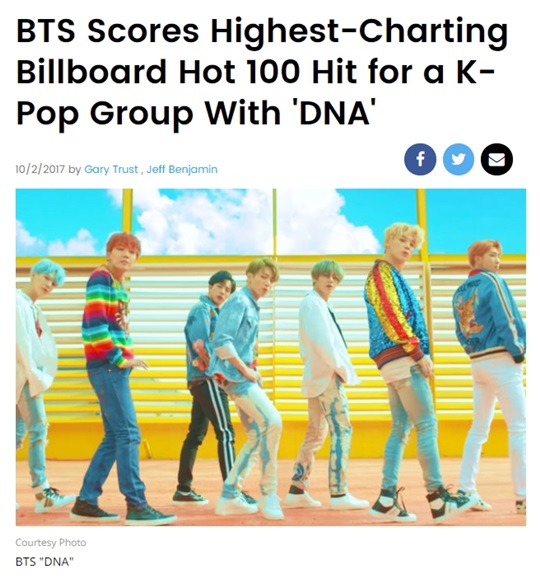Tweet the article via Twitter icon
The height and width of the screenshot is (578, 540).
pos(458,159)
